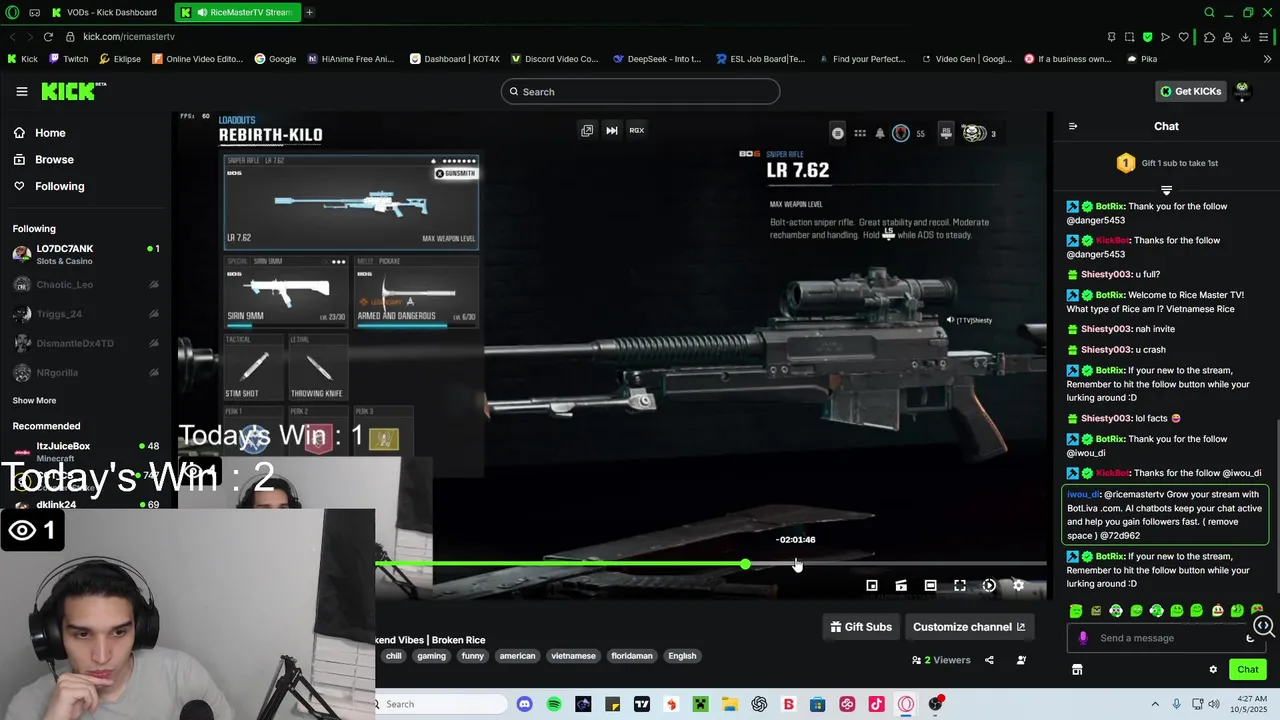Open Triggs_24 channel in sidebar

click(86, 314)
